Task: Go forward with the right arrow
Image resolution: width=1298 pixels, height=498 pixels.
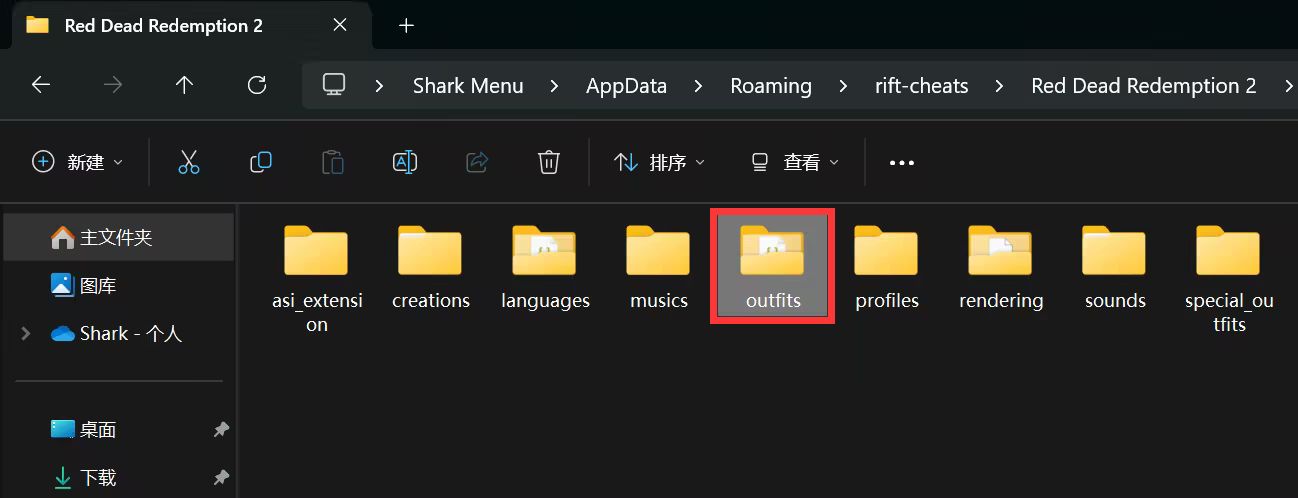Action: 113,85
